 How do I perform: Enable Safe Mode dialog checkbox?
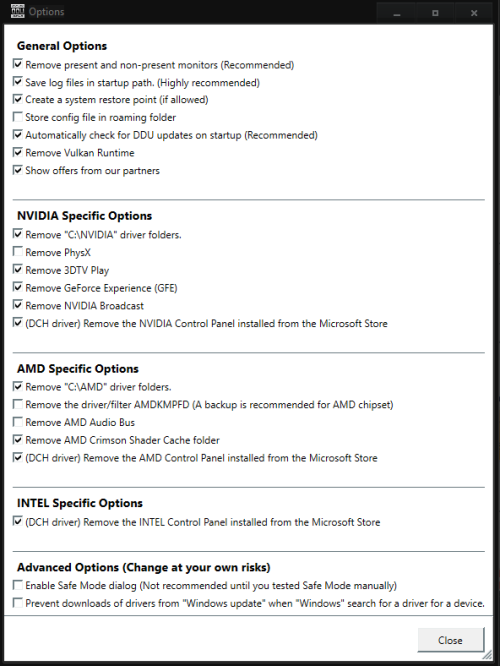click(x=17, y=585)
